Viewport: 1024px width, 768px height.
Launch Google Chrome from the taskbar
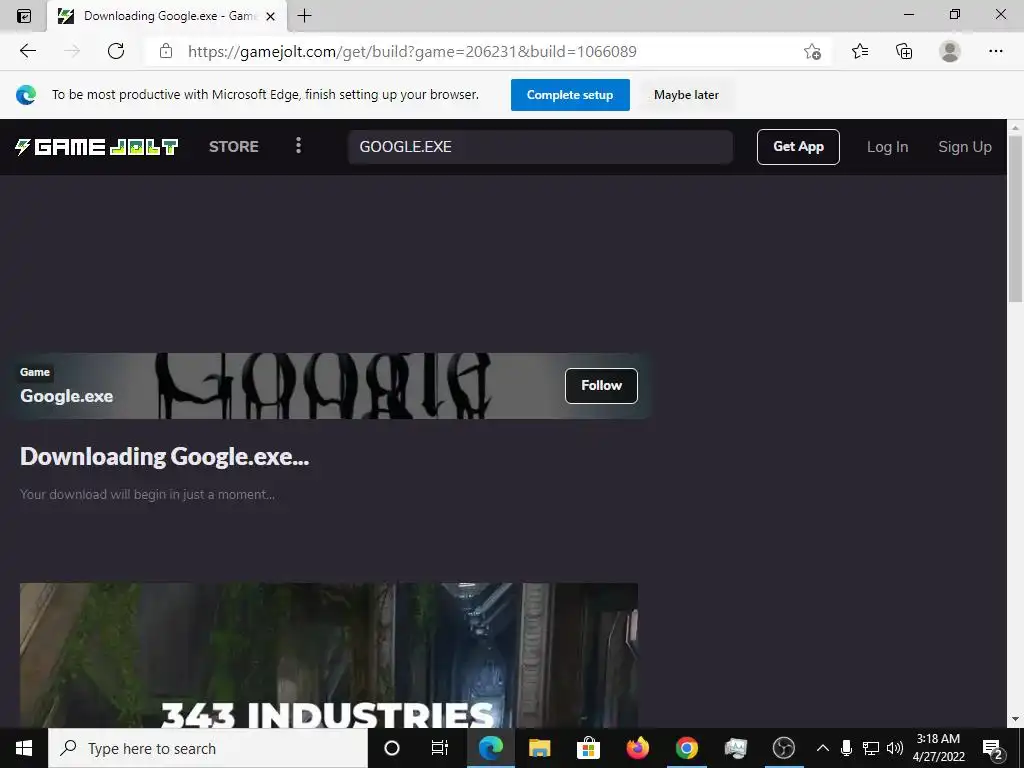[x=686, y=748]
